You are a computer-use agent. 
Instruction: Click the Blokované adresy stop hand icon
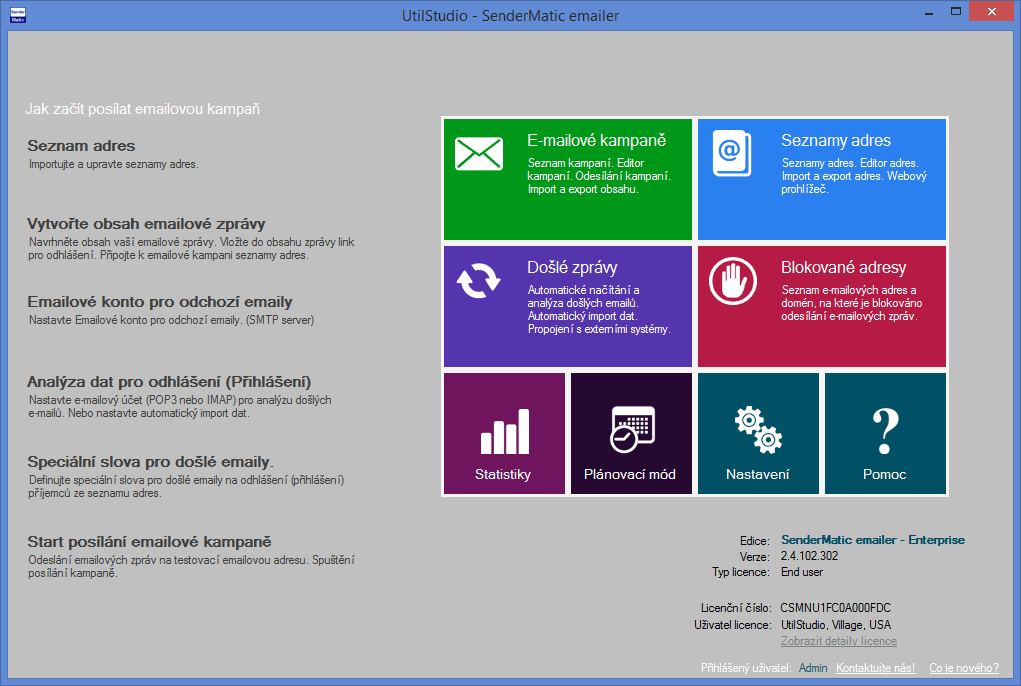click(733, 281)
